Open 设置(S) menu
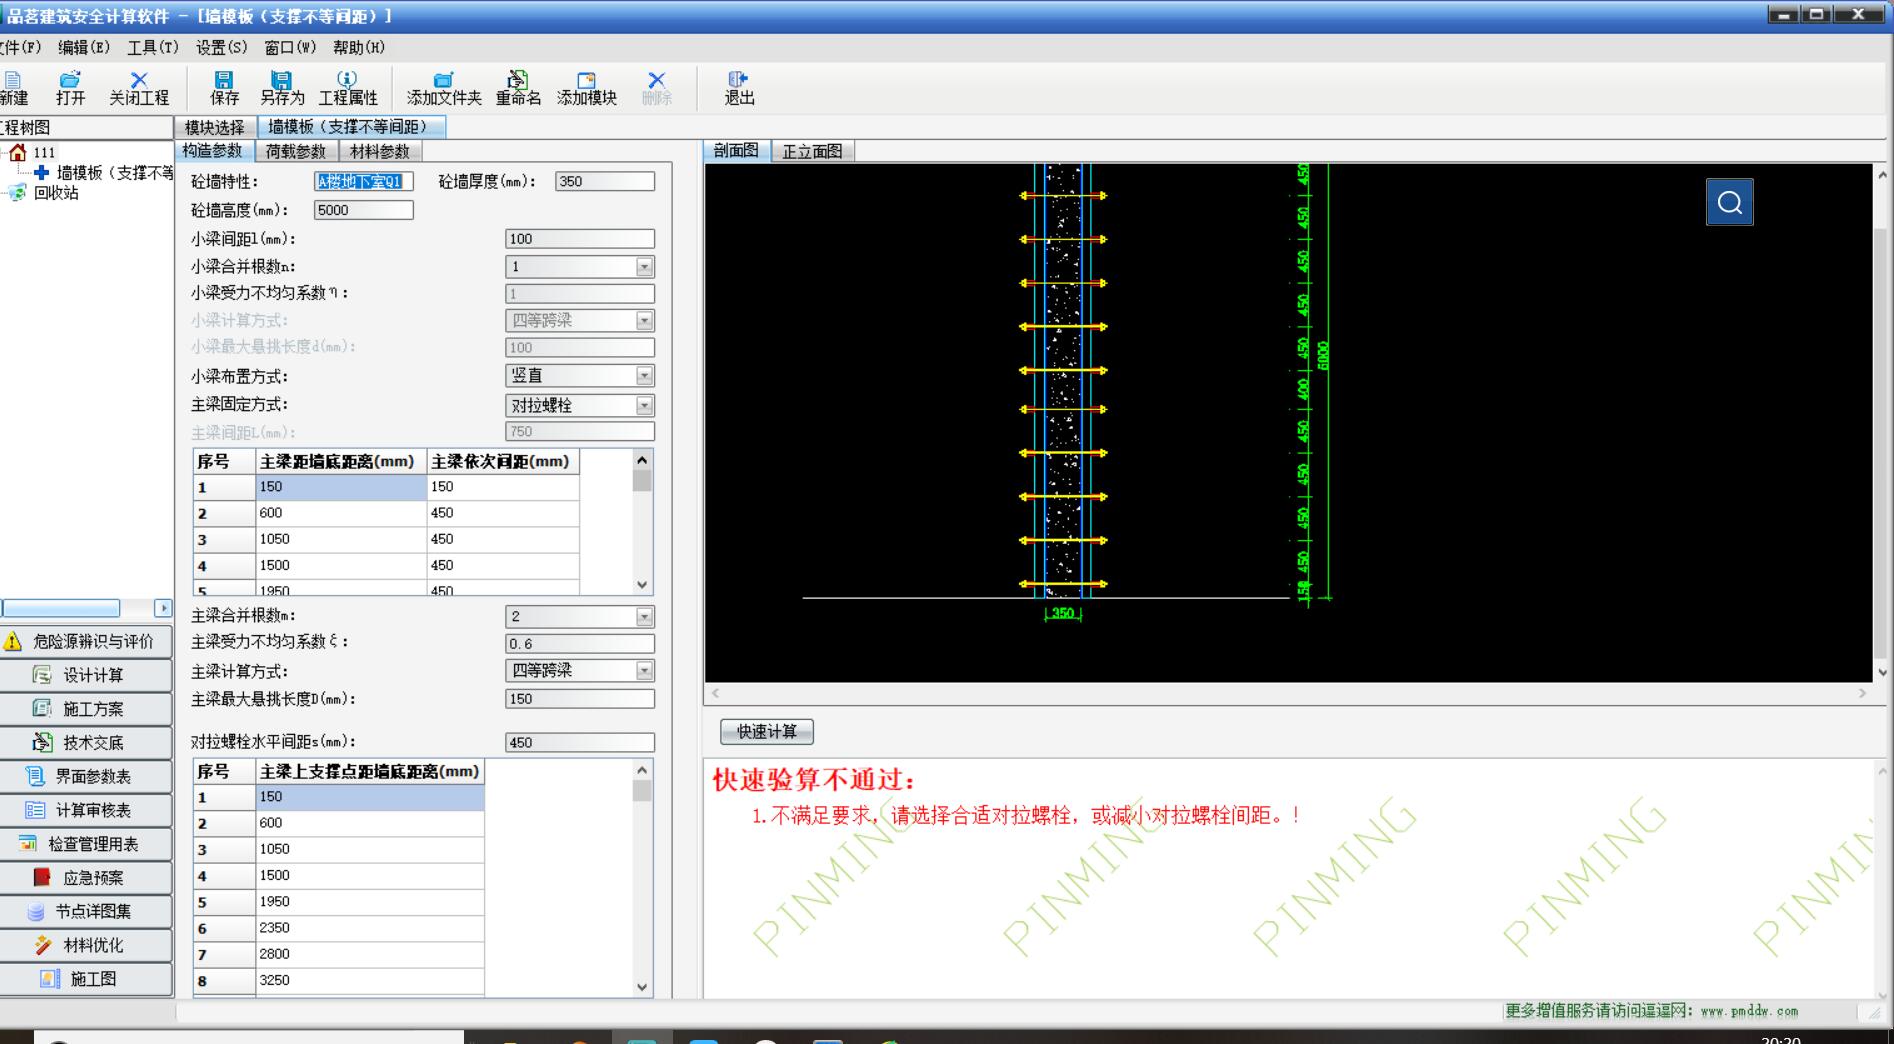The image size is (1894, 1044). pyautogui.click(x=221, y=47)
